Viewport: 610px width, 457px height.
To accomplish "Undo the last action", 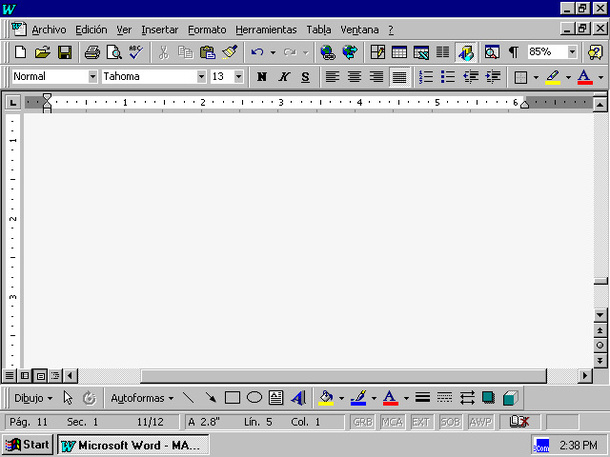I will tap(257, 52).
